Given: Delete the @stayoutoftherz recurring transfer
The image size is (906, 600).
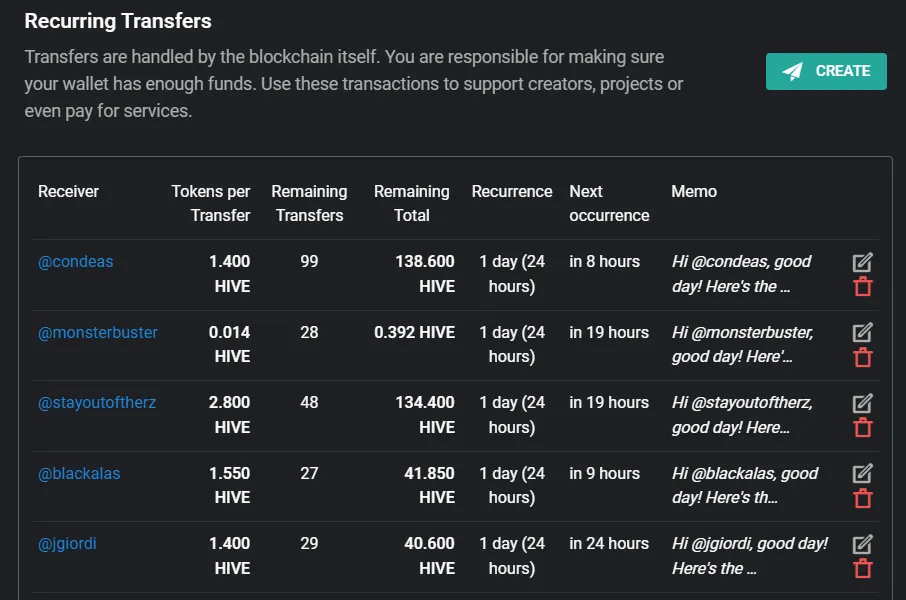Looking at the screenshot, I should point(863,428).
